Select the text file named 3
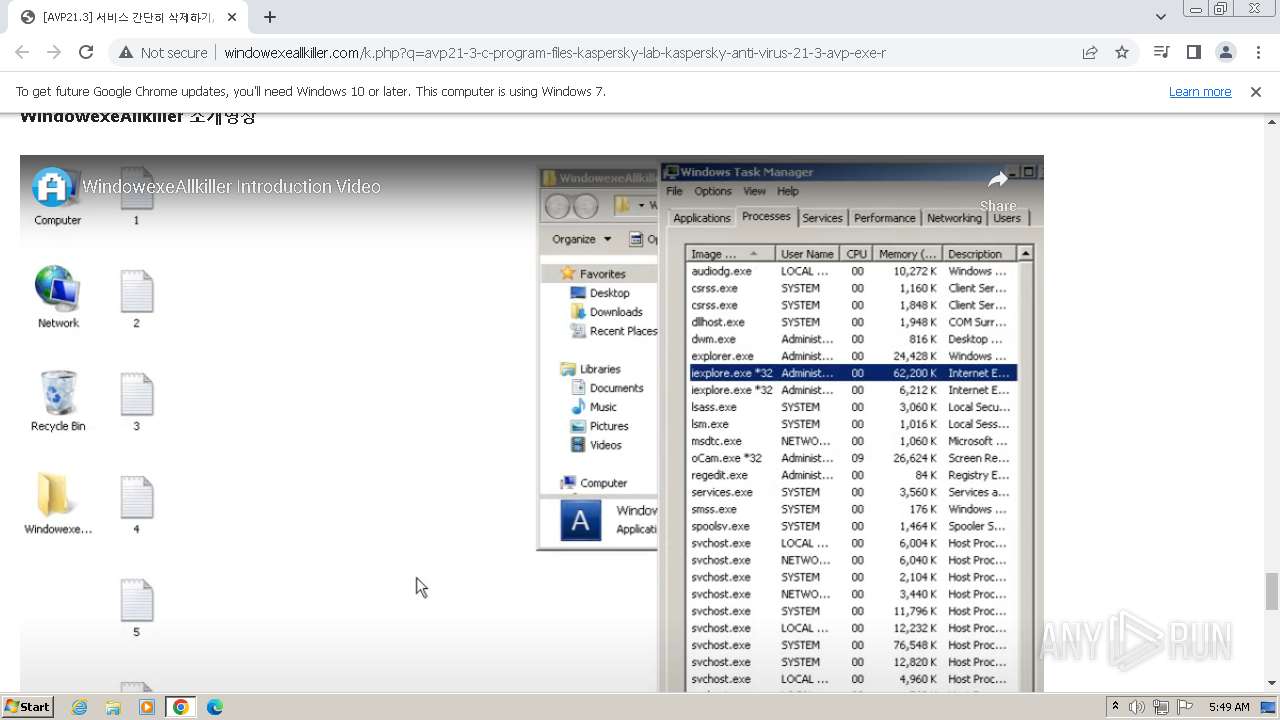 pos(137,402)
